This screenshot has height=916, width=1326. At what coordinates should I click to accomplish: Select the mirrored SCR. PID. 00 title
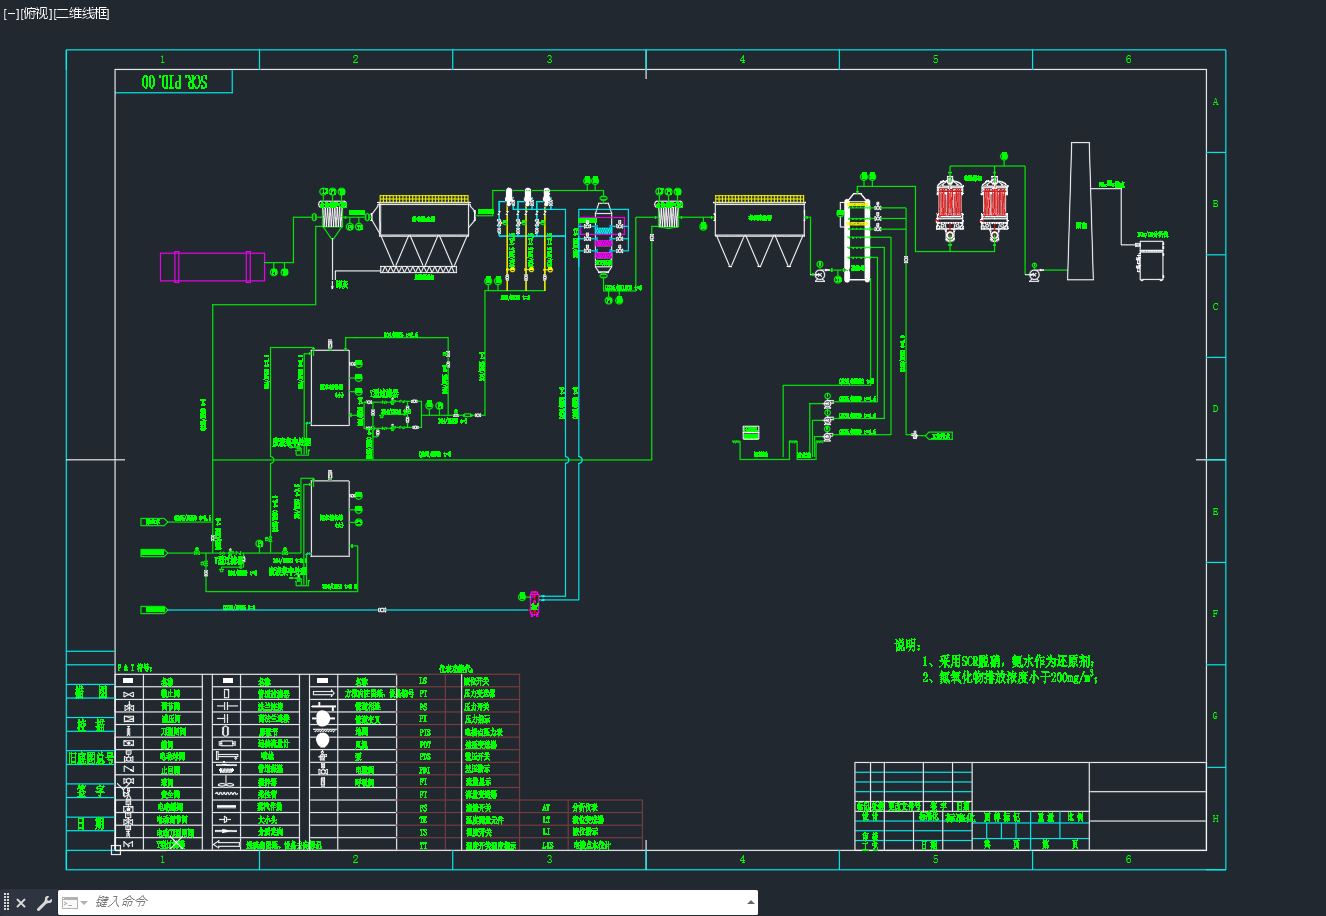175,83
